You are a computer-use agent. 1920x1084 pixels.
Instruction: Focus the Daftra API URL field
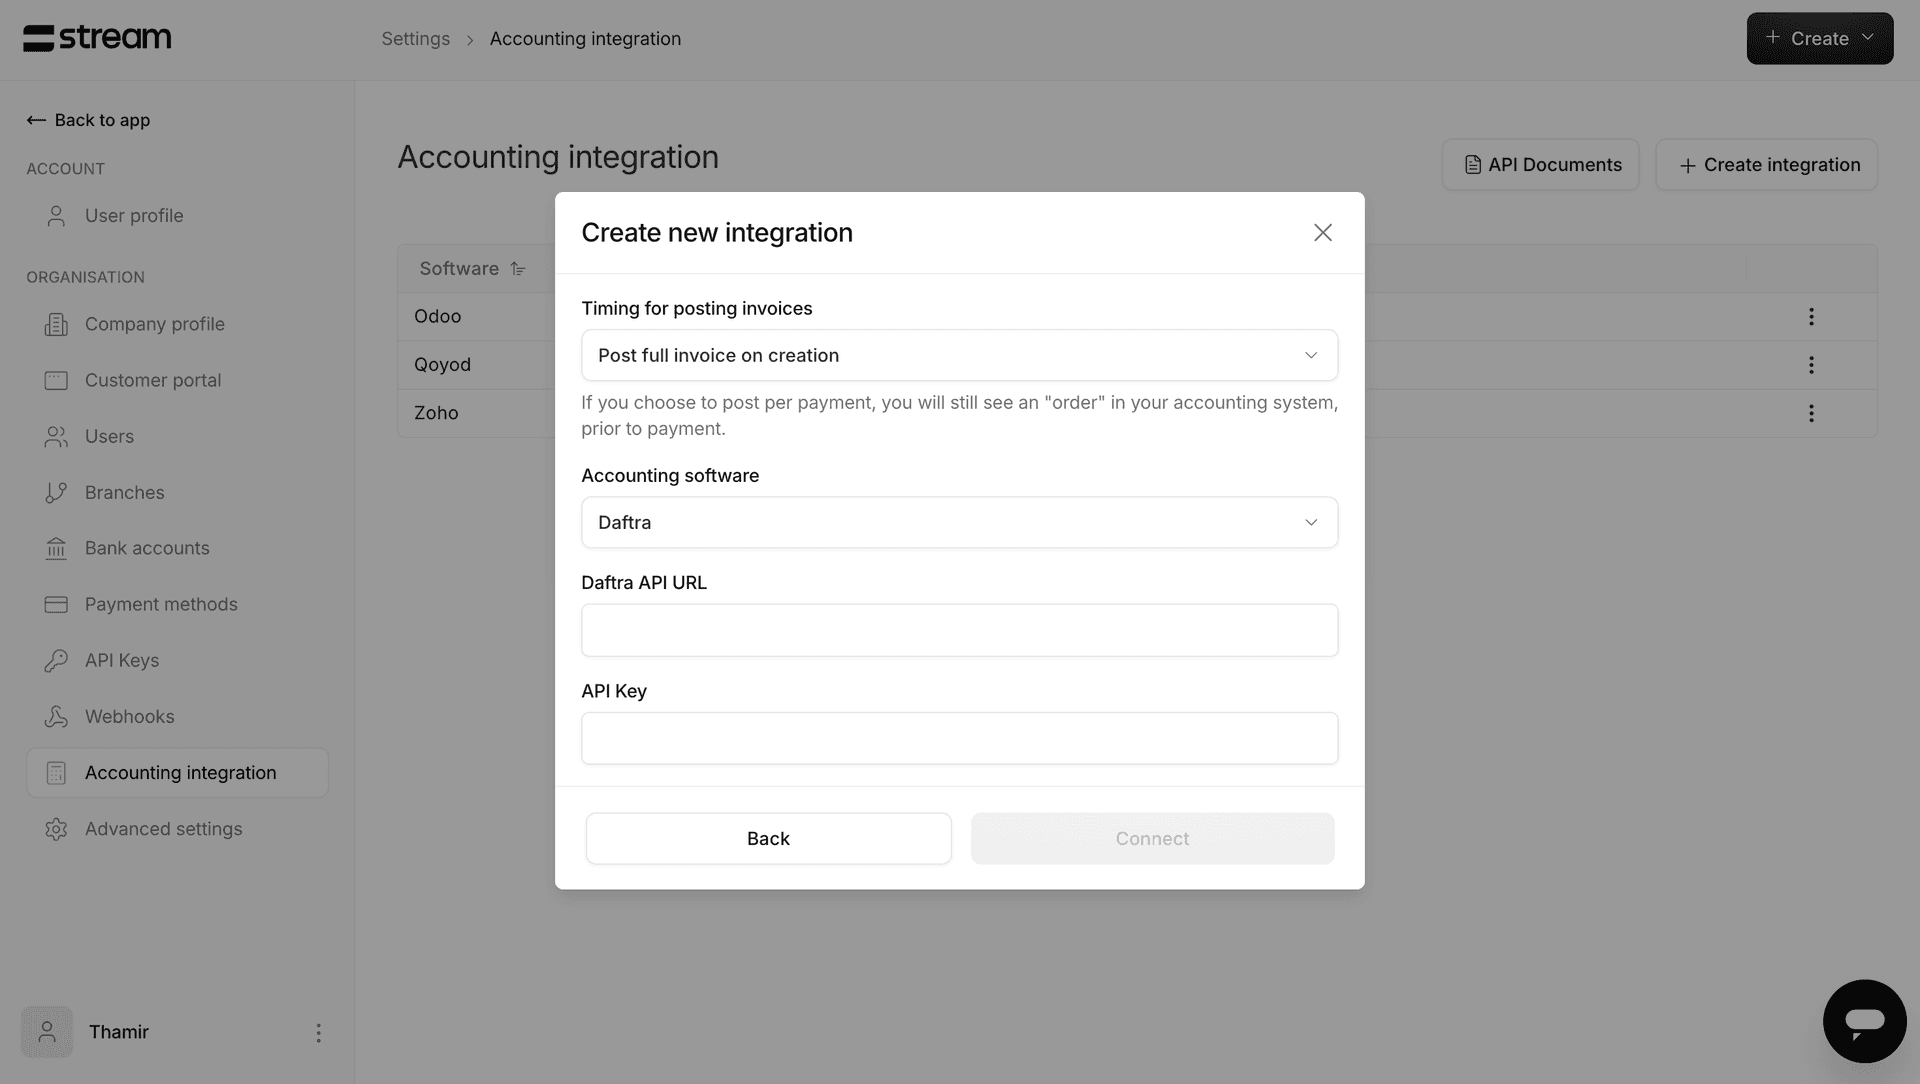coord(959,630)
